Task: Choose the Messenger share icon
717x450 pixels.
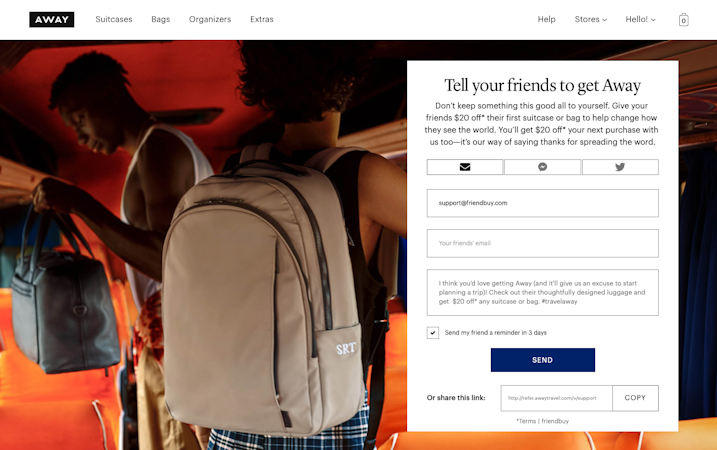Action: pos(542,167)
